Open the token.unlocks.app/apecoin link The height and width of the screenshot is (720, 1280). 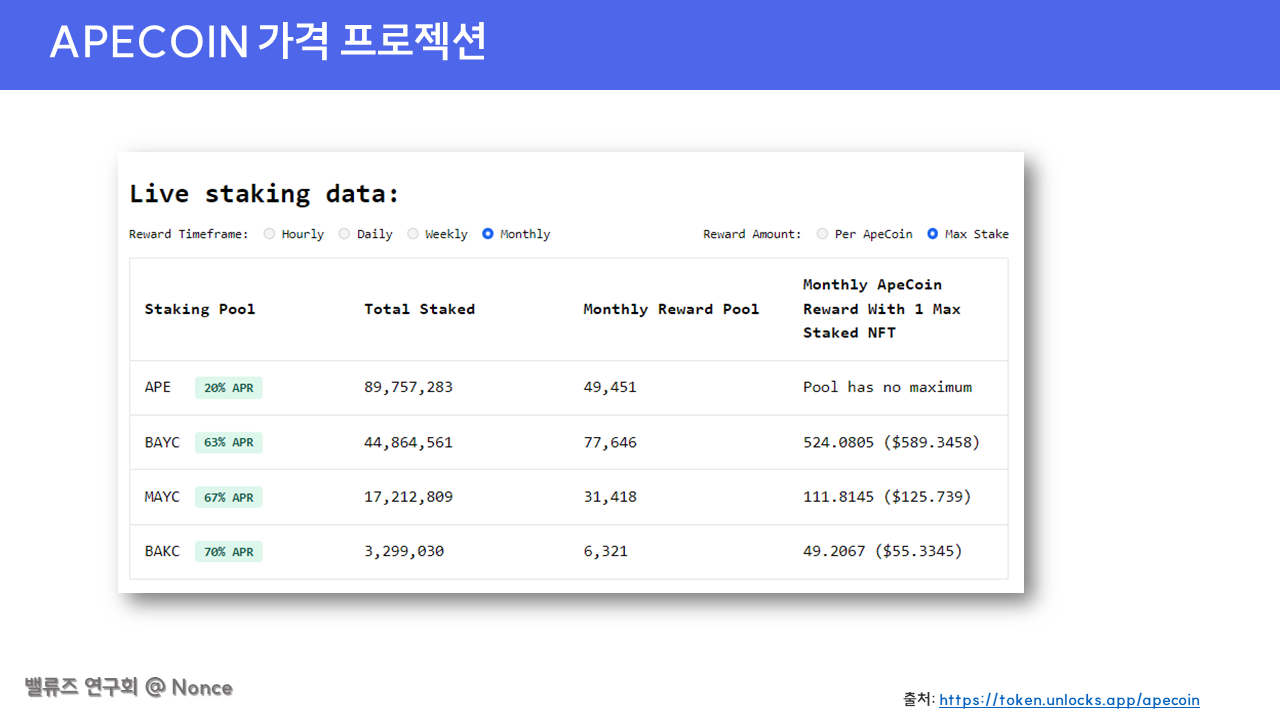pyautogui.click(x=1069, y=699)
